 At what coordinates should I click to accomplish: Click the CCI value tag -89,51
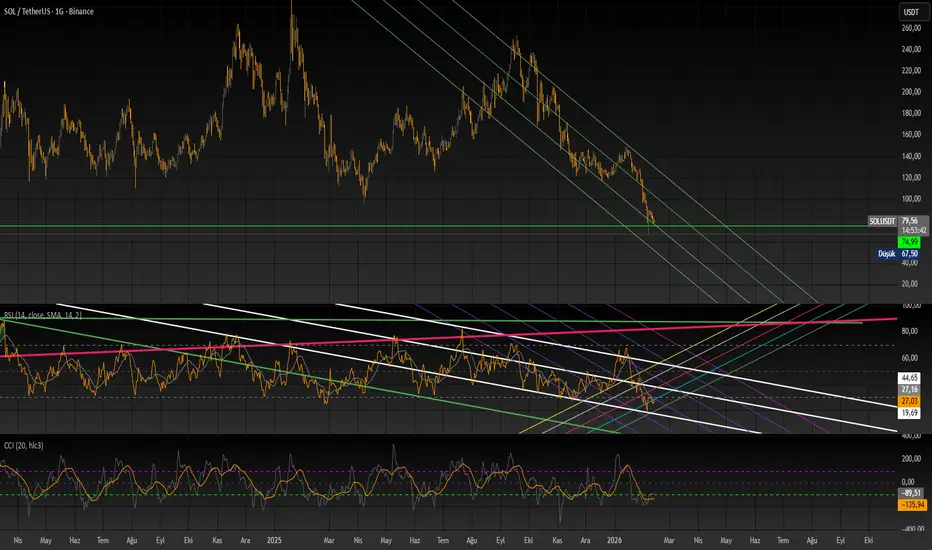tap(909, 493)
